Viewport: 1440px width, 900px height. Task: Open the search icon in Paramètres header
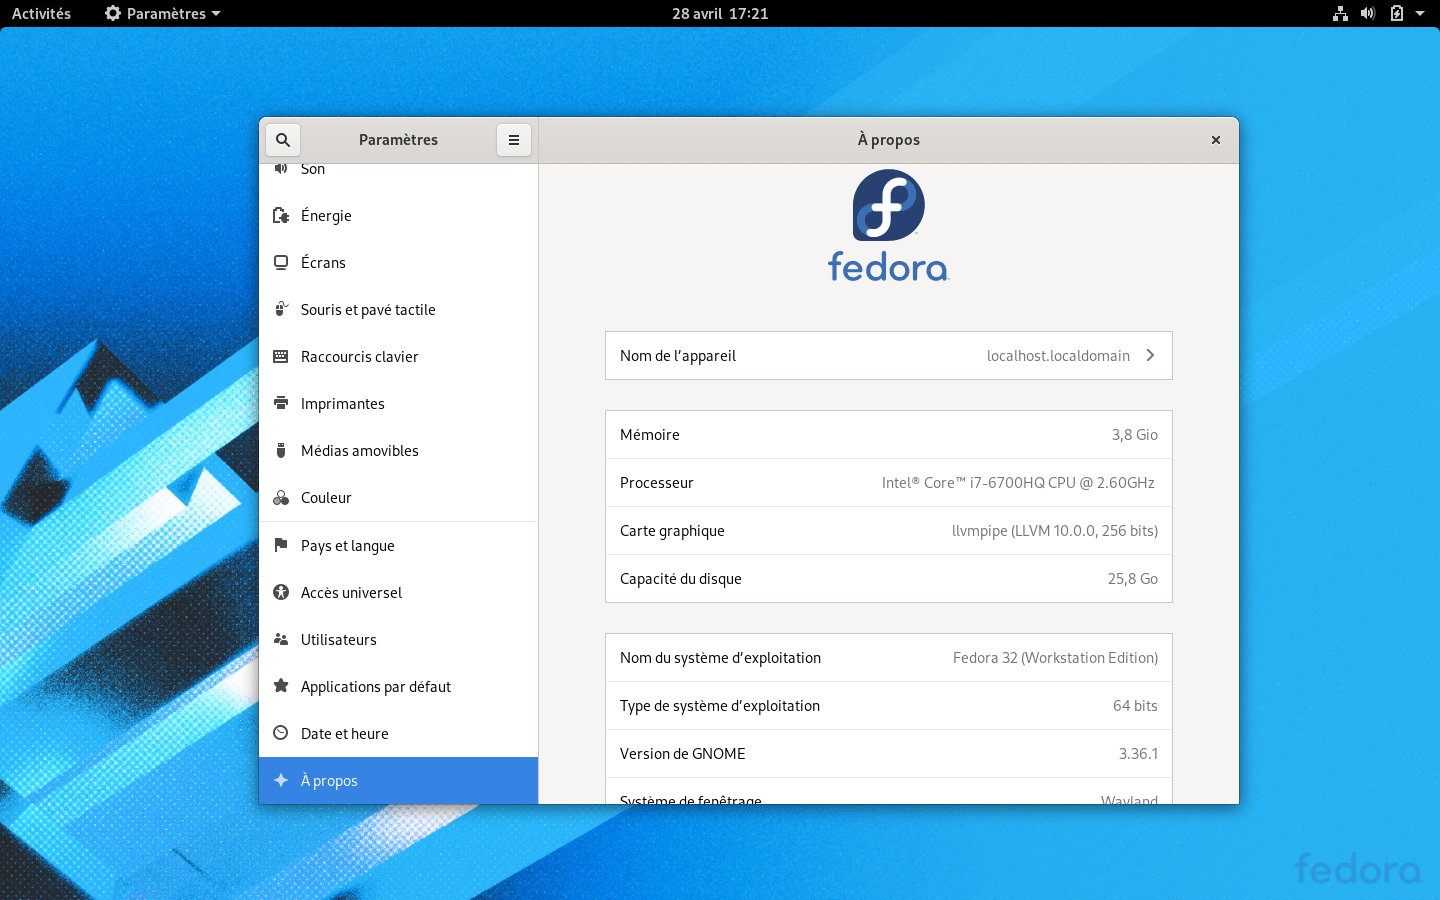click(x=283, y=140)
